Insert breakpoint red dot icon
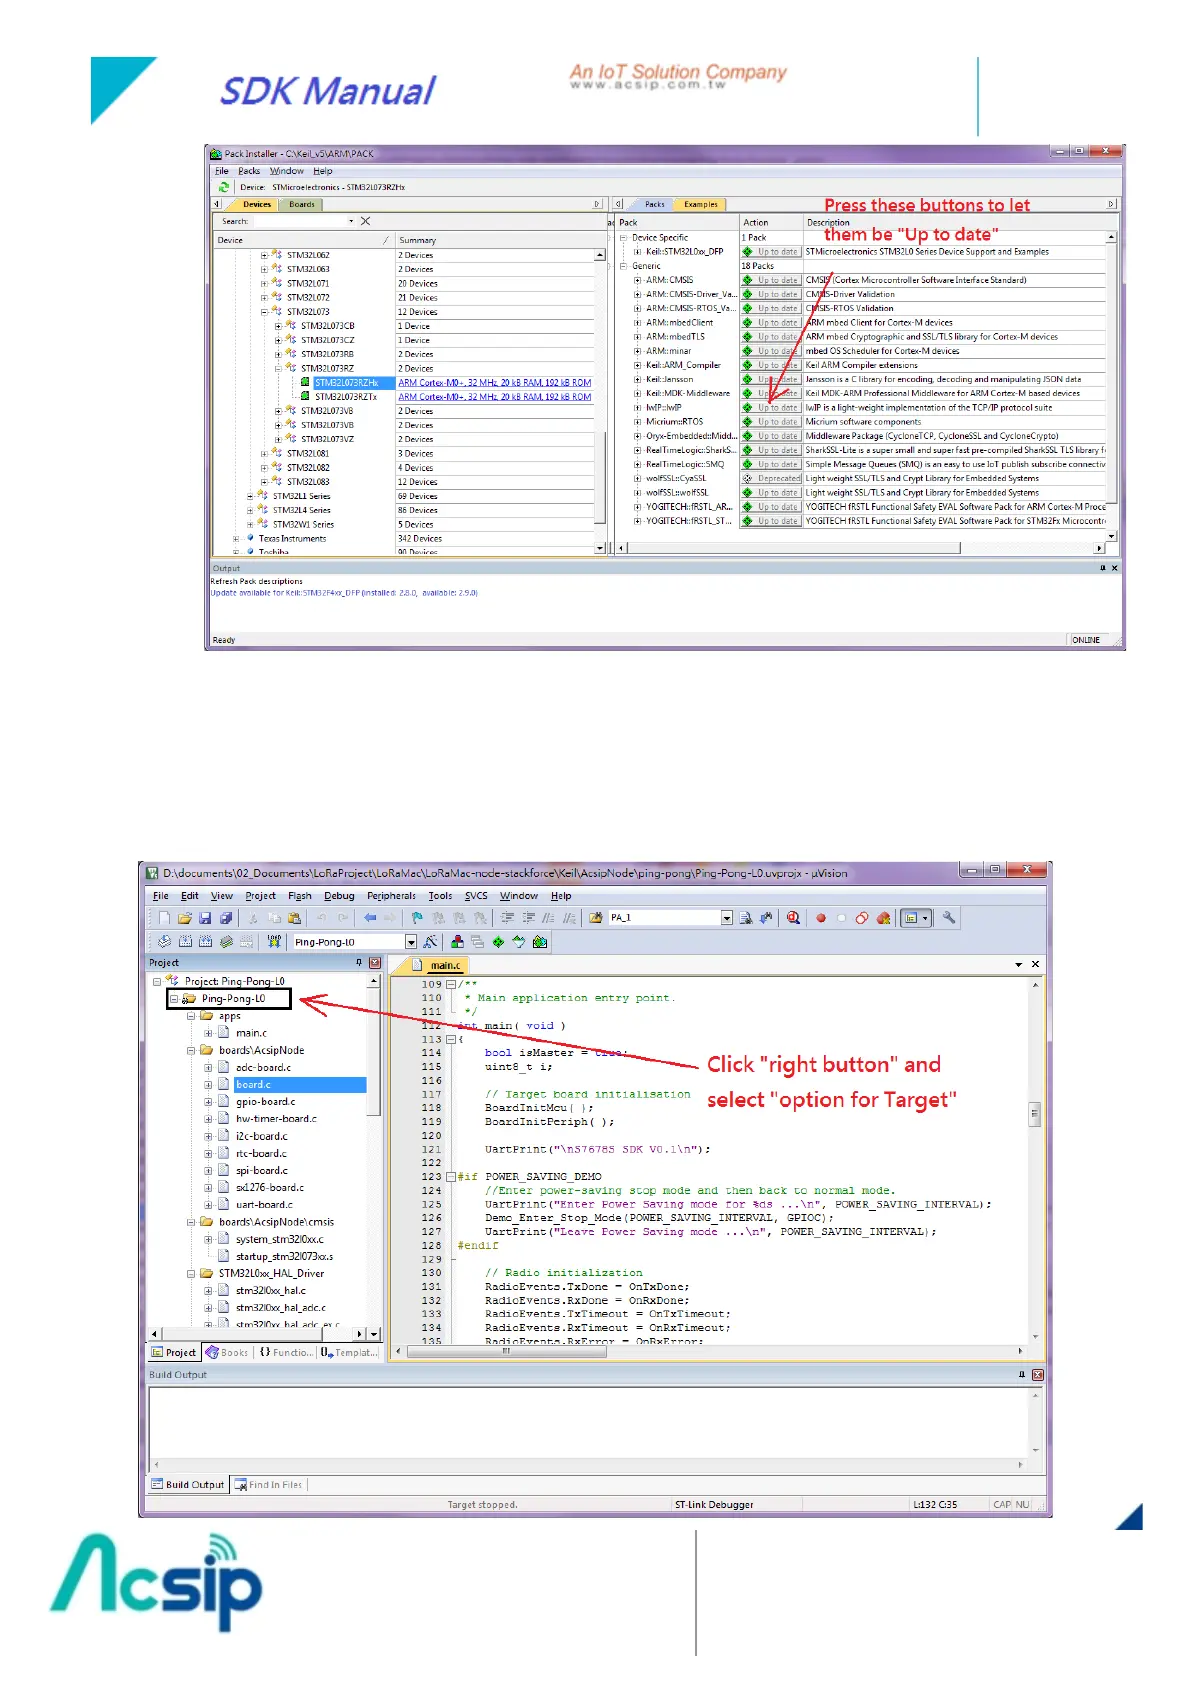This screenshot has height=1684, width=1190. (x=821, y=918)
